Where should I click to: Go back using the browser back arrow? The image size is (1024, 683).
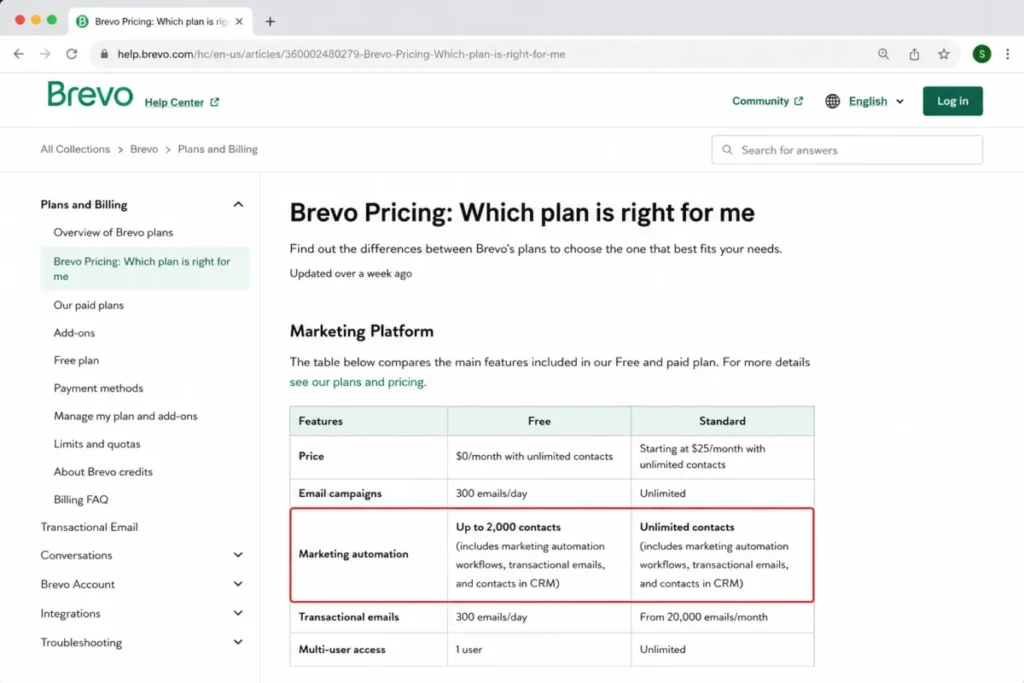pos(19,54)
